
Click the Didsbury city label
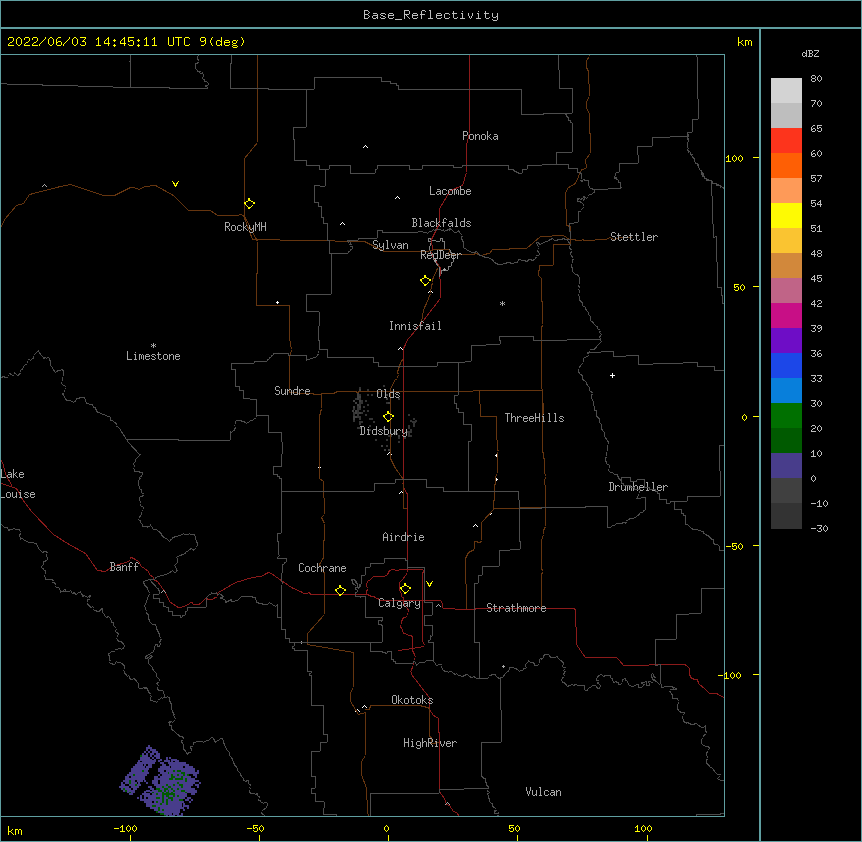383,431
